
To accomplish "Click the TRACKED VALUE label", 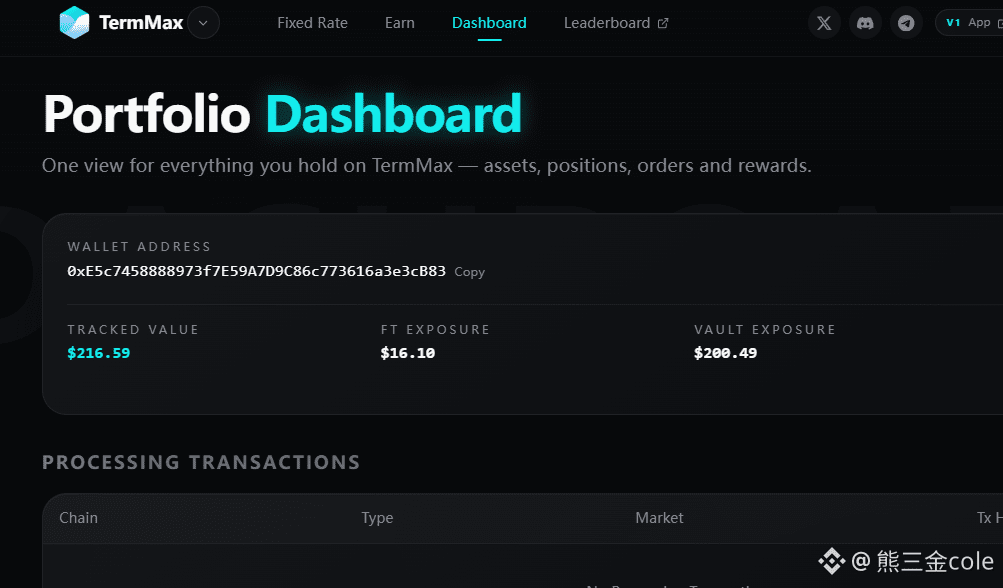I will [133, 330].
